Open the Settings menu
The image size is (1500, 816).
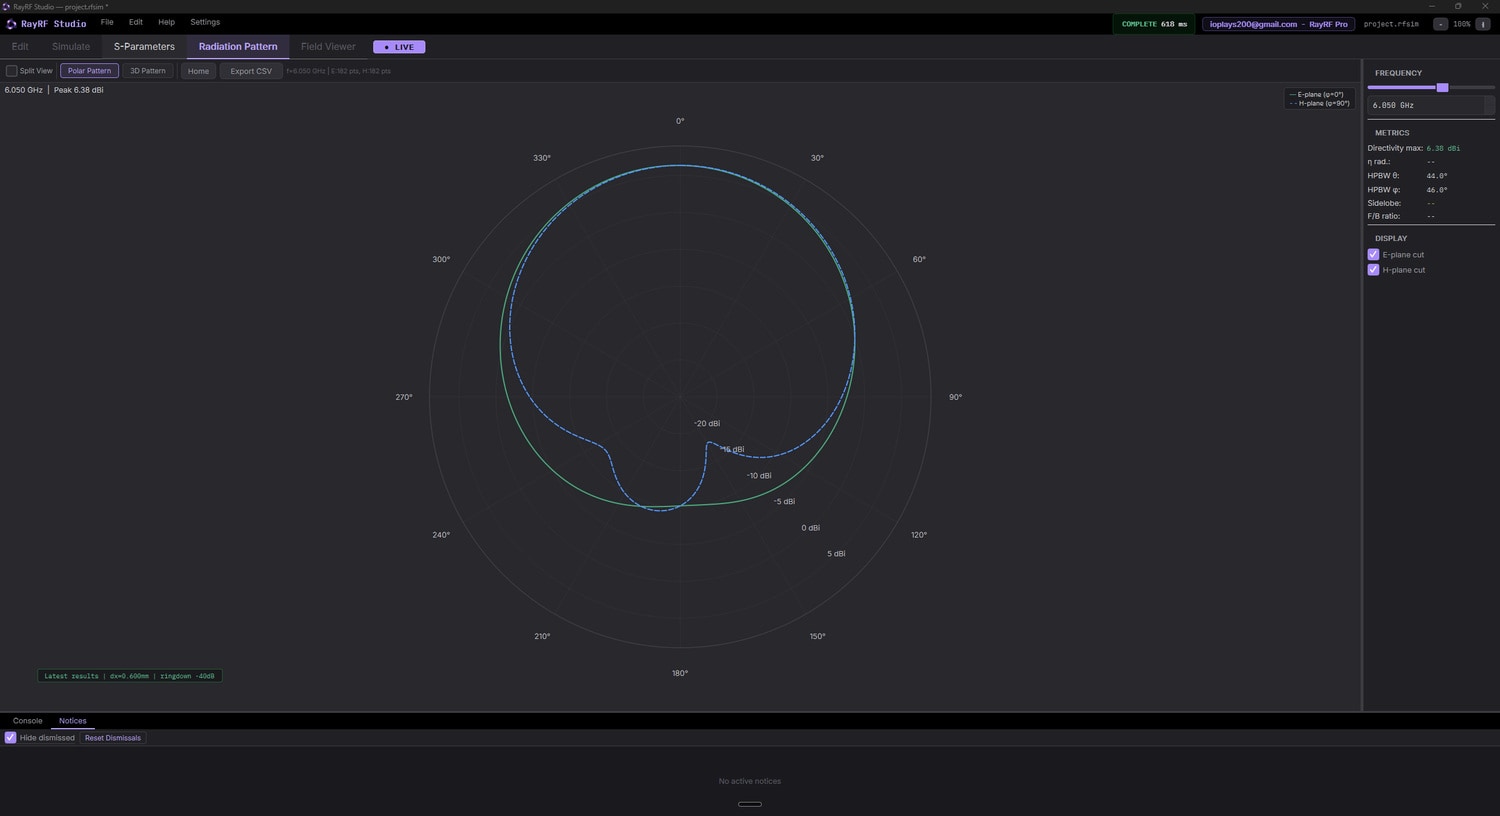pos(205,22)
